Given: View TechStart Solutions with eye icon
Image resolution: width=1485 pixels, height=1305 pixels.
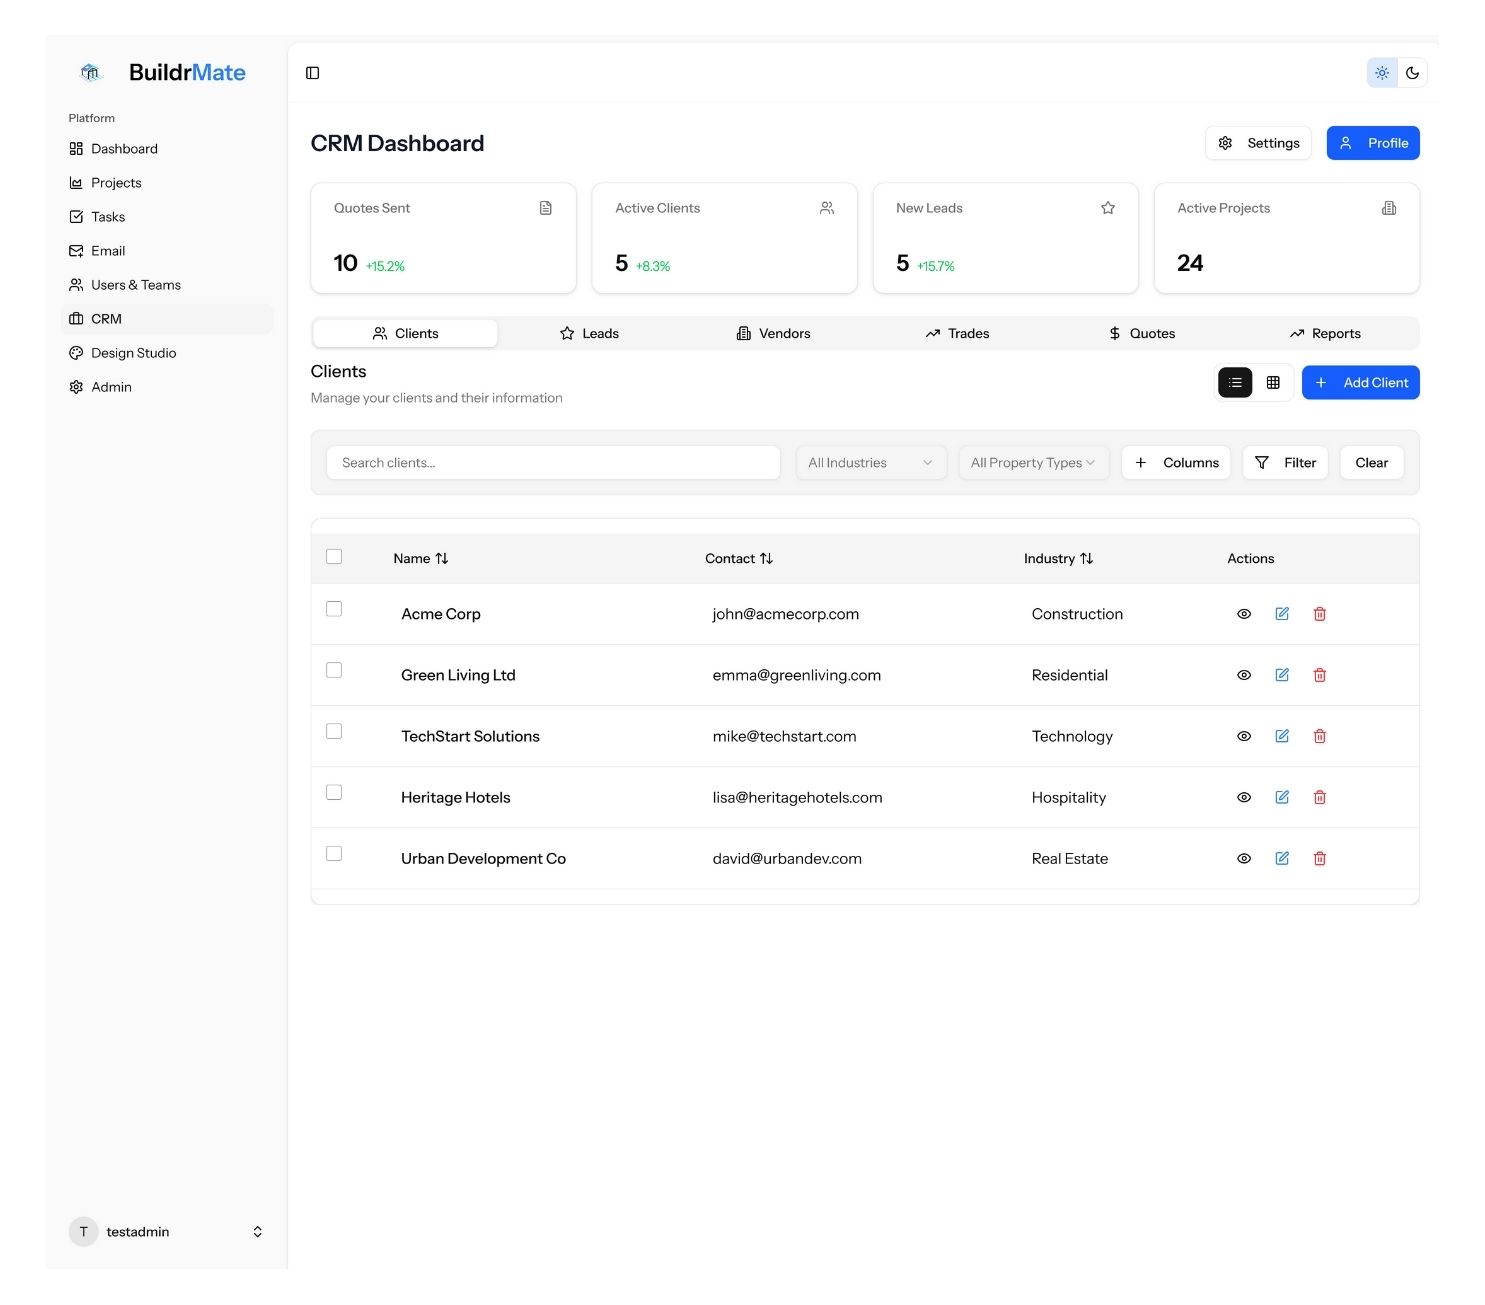Looking at the screenshot, I should coord(1243,736).
